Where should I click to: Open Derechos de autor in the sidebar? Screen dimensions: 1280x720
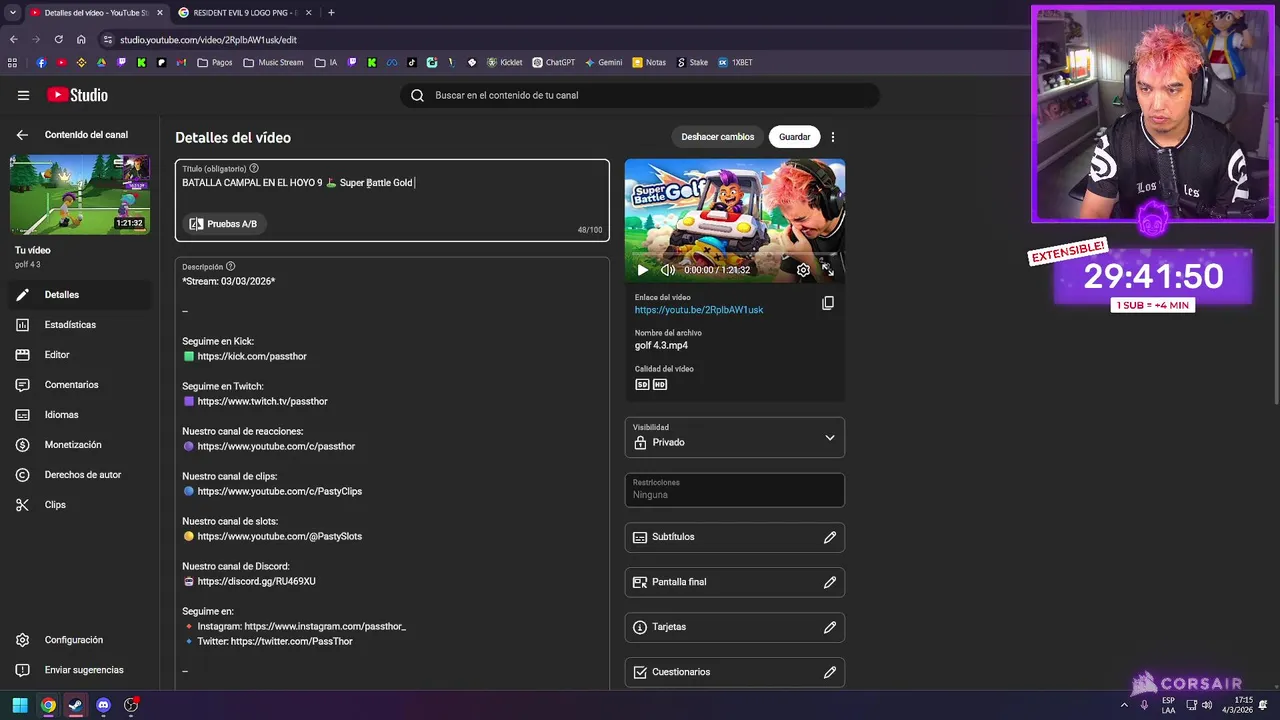[80, 475]
